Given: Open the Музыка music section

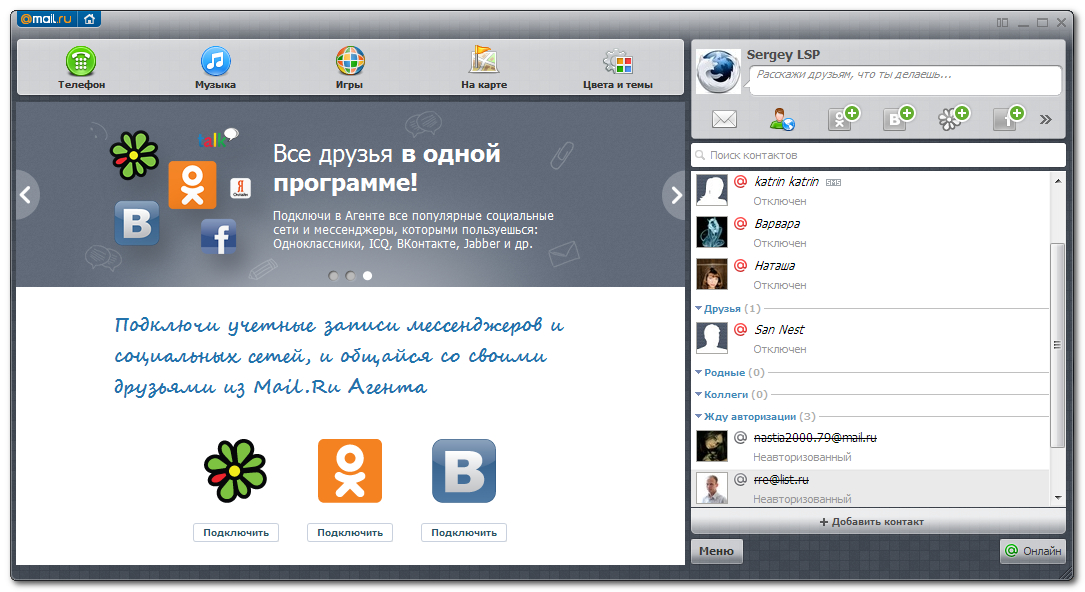Looking at the screenshot, I should click(x=215, y=67).
